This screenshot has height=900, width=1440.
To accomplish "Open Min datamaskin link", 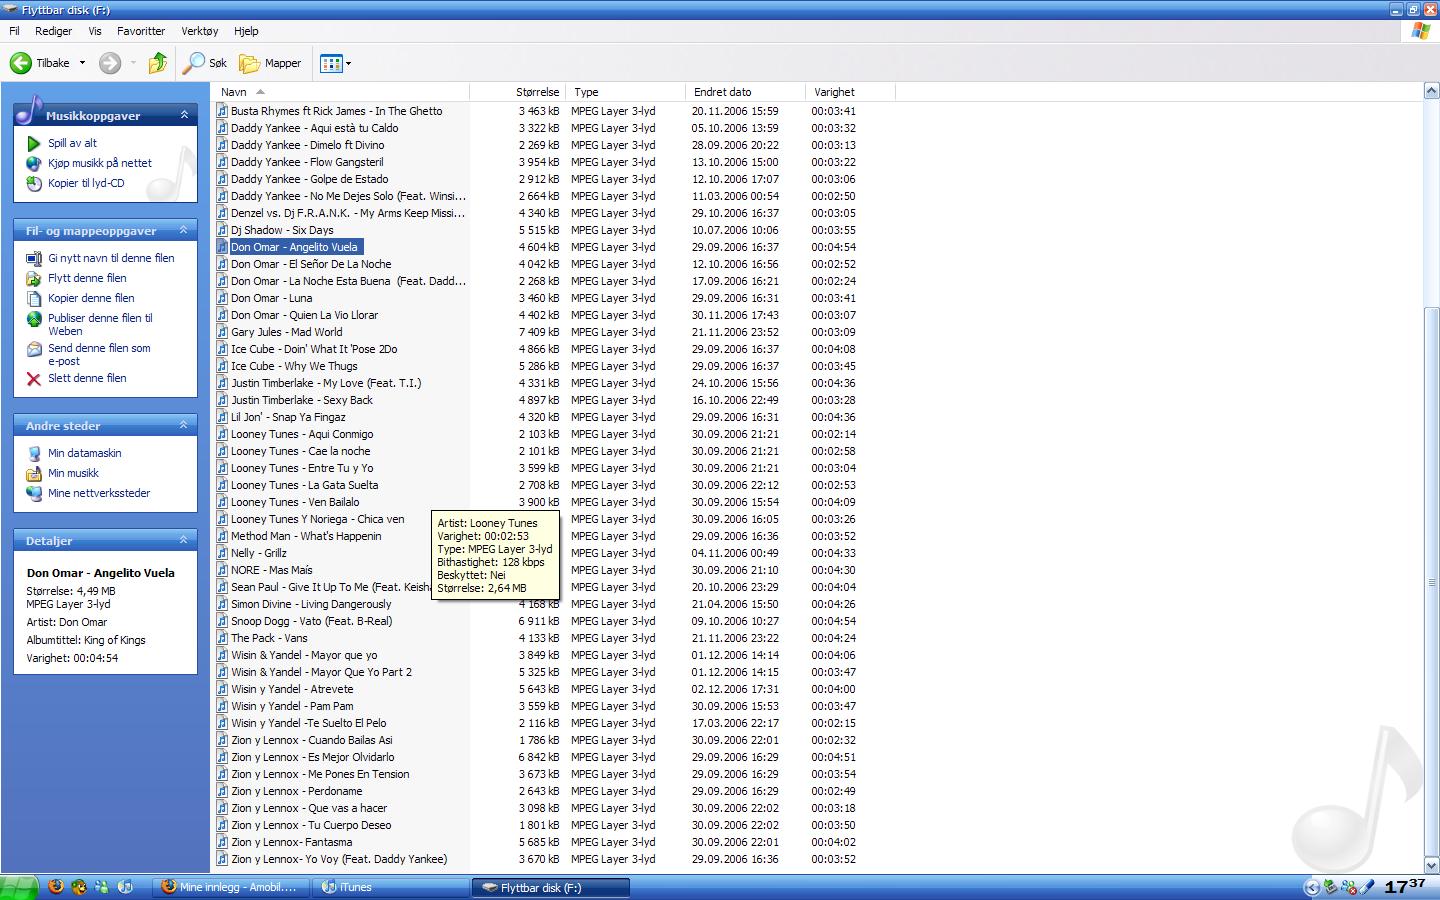I will 85,453.
